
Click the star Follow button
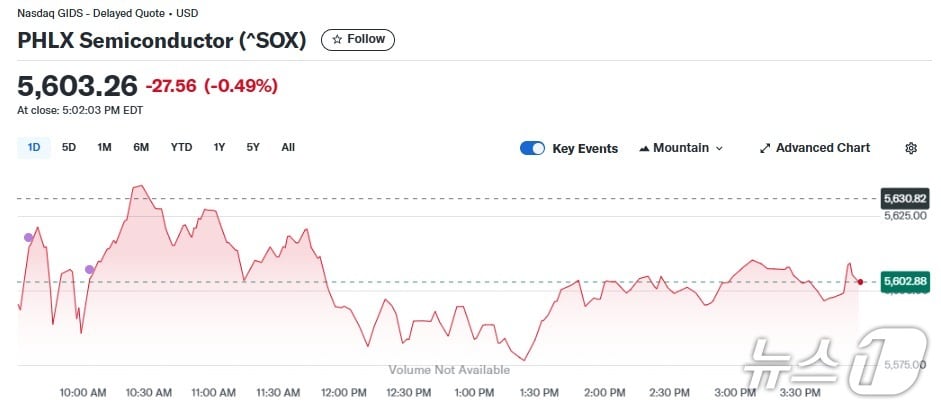(358, 39)
